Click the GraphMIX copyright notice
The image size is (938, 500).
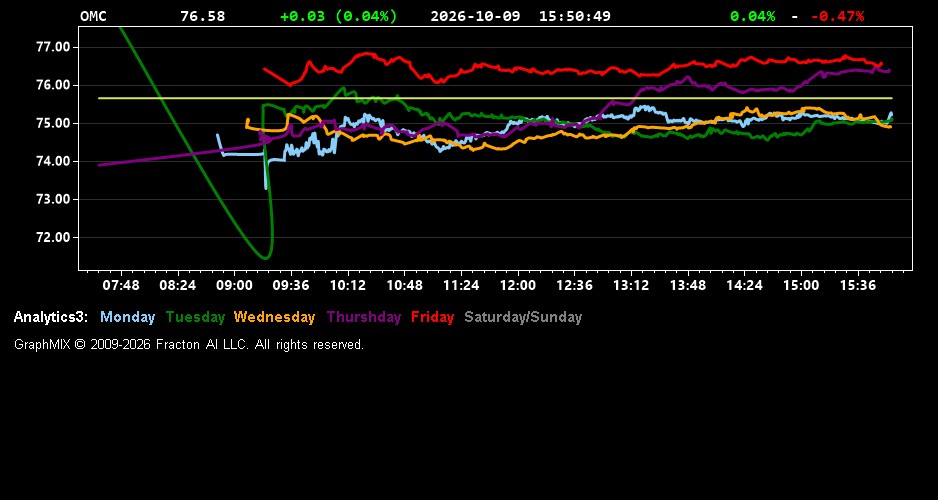pyautogui.click(x=189, y=344)
